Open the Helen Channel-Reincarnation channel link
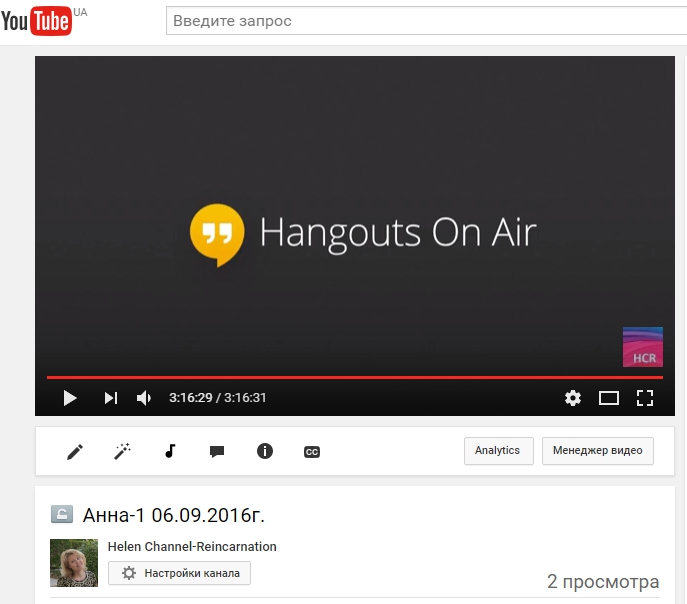Image resolution: width=687 pixels, height=604 pixels. [x=192, y=547]
